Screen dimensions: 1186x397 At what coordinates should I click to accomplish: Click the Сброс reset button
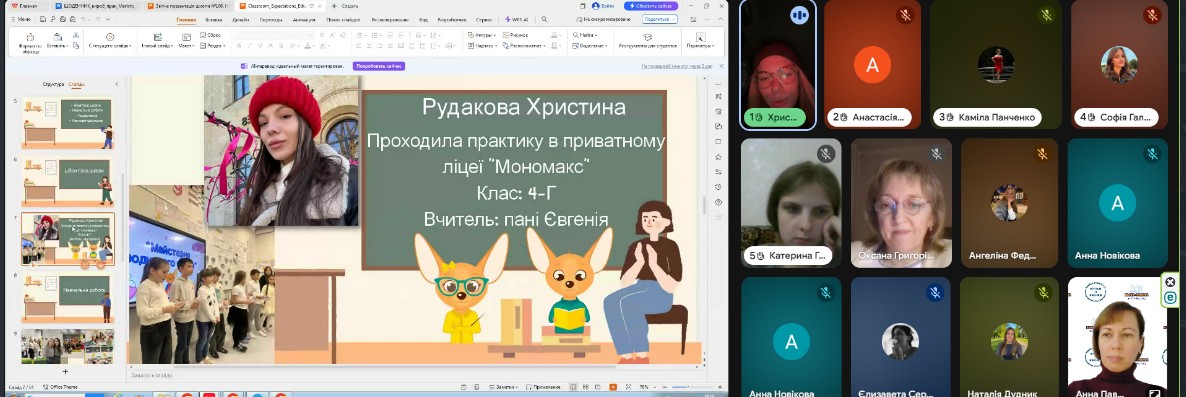210,35
